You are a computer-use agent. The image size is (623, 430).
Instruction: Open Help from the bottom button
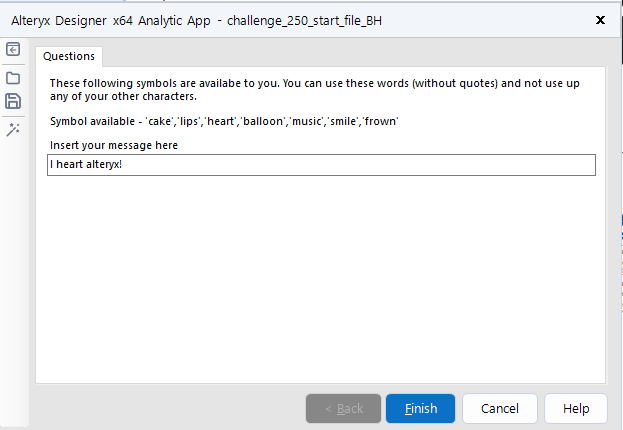(576, 408)
